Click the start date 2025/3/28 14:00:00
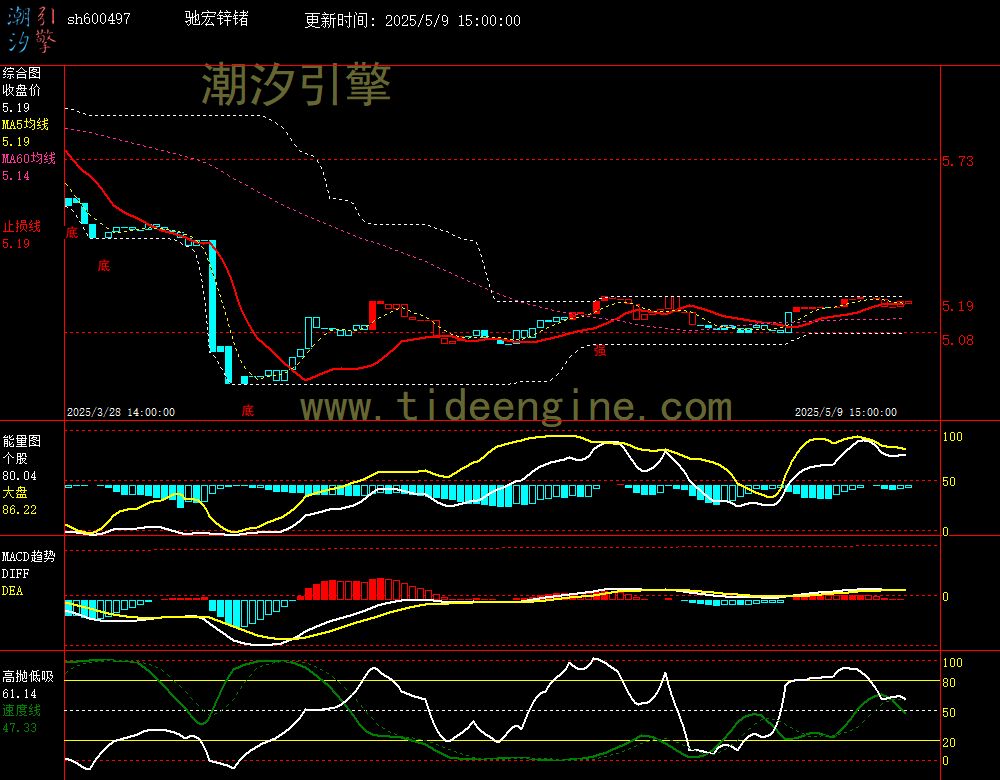Screen dimensions: 1000x780 coord(121,412)
